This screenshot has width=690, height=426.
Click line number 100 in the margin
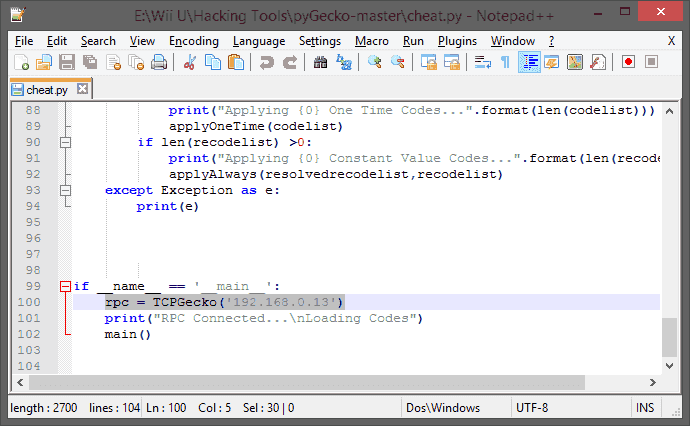(29, 302)
